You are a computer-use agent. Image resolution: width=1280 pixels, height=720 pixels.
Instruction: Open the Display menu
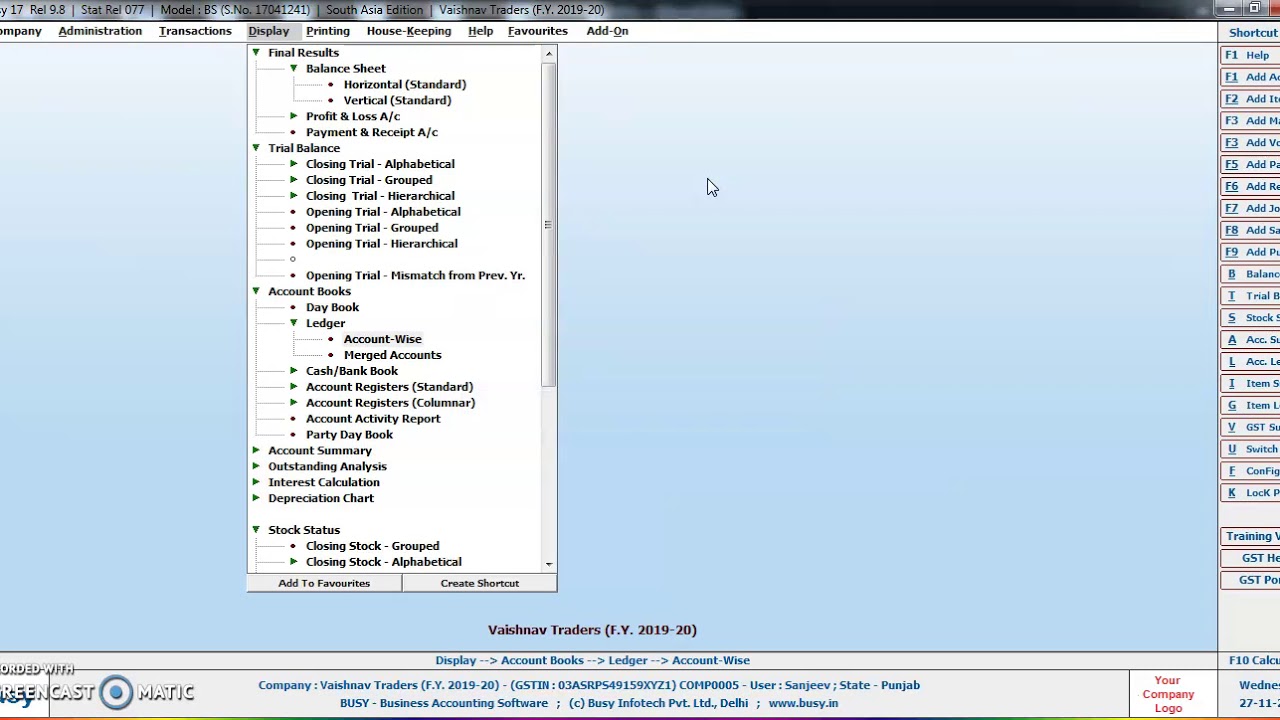click(x=268, y=31)
